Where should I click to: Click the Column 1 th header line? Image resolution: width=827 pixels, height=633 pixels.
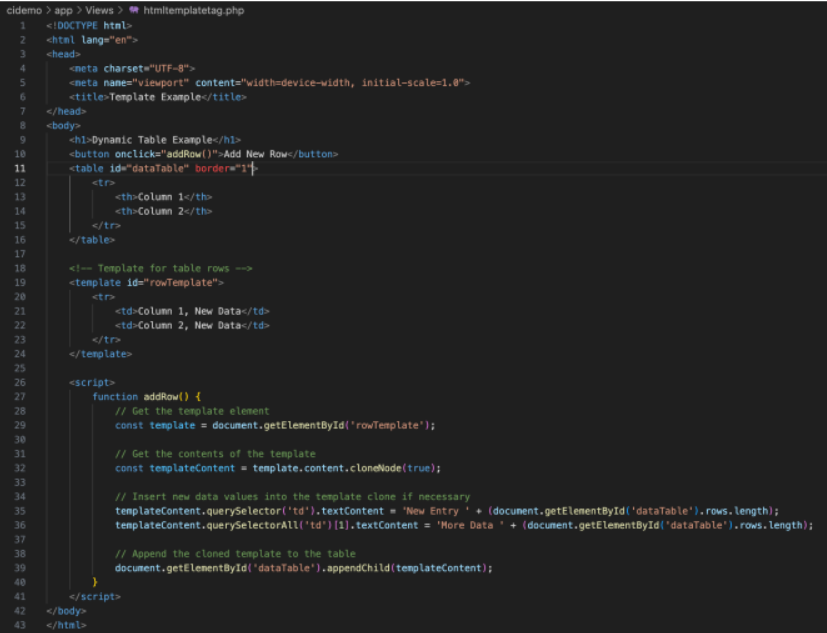[163, 197]
